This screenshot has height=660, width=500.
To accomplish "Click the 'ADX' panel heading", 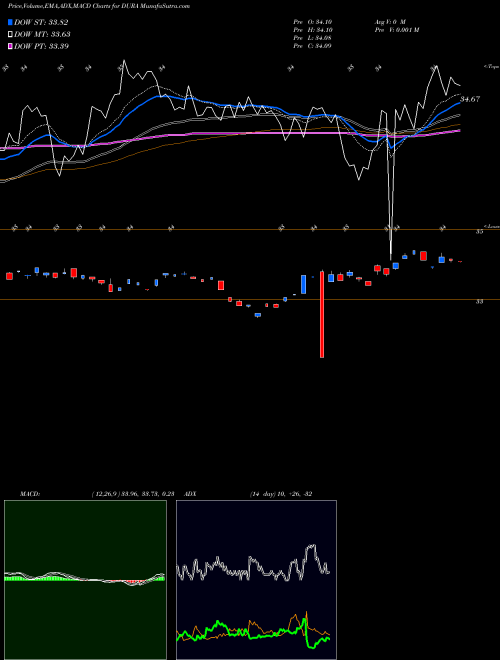I will (x=191, y=494).
